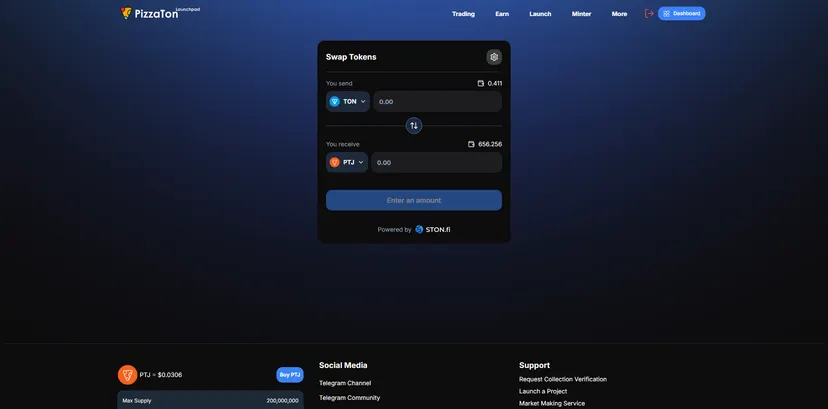This screenshot has width=828, height=409.
Task: Click the Enter an amount button
Action: (413, 201)
